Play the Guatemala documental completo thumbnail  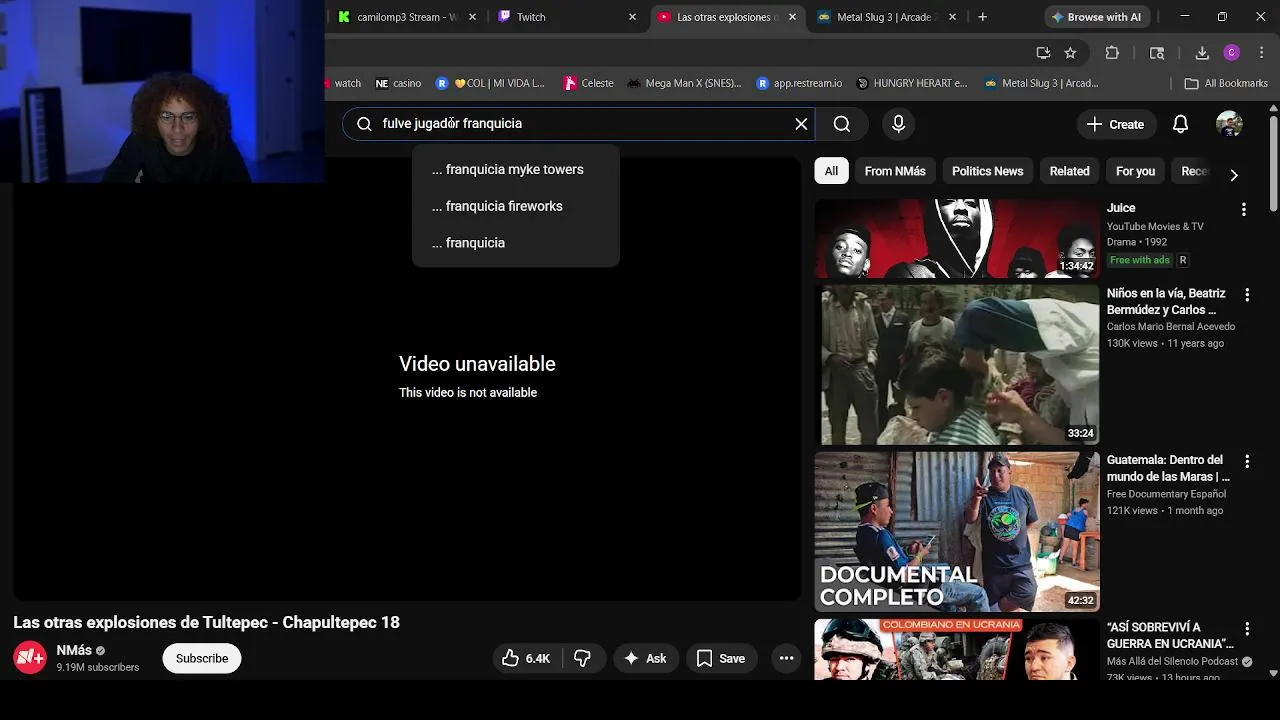coord(957,532)
